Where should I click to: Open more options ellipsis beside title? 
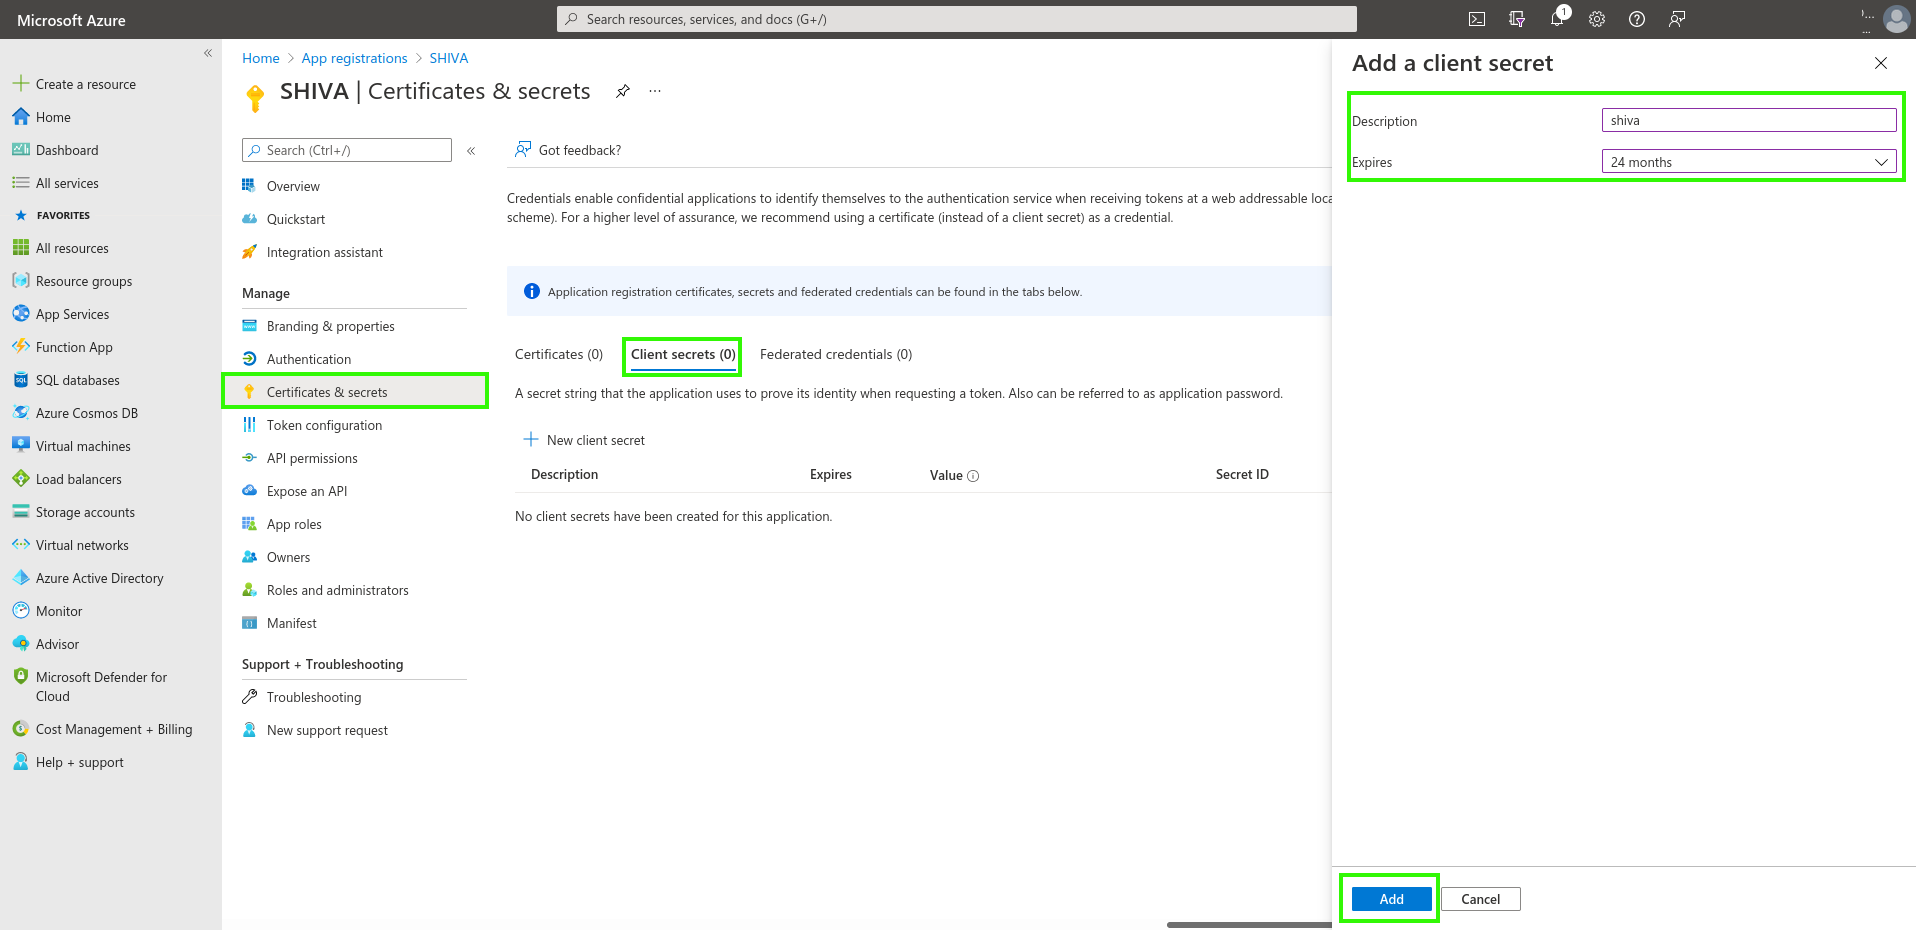[x=655, y=91]
